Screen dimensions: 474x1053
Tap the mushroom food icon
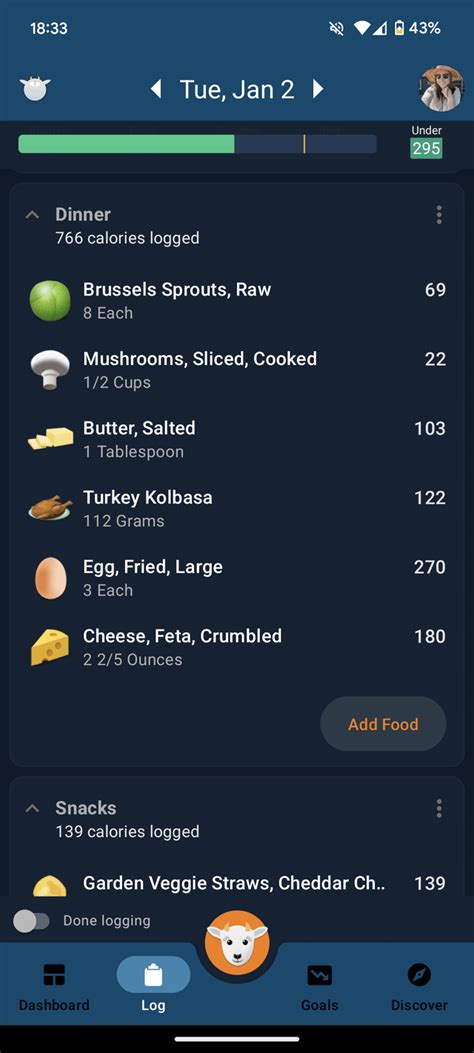[50, 370]
